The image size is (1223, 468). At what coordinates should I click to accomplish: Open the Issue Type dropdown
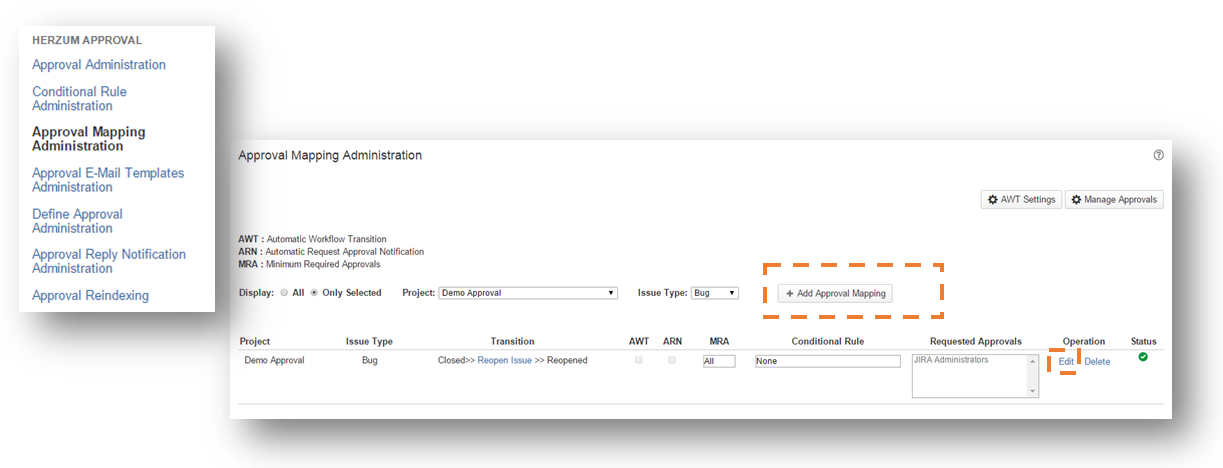click(x=715, y=293)
